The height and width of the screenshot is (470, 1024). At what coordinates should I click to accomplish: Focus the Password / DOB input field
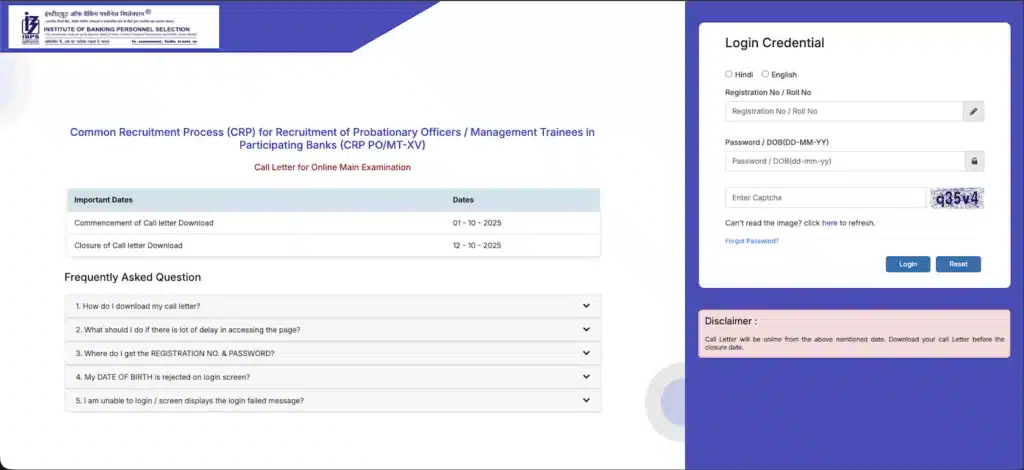click(x=845, y=161)
